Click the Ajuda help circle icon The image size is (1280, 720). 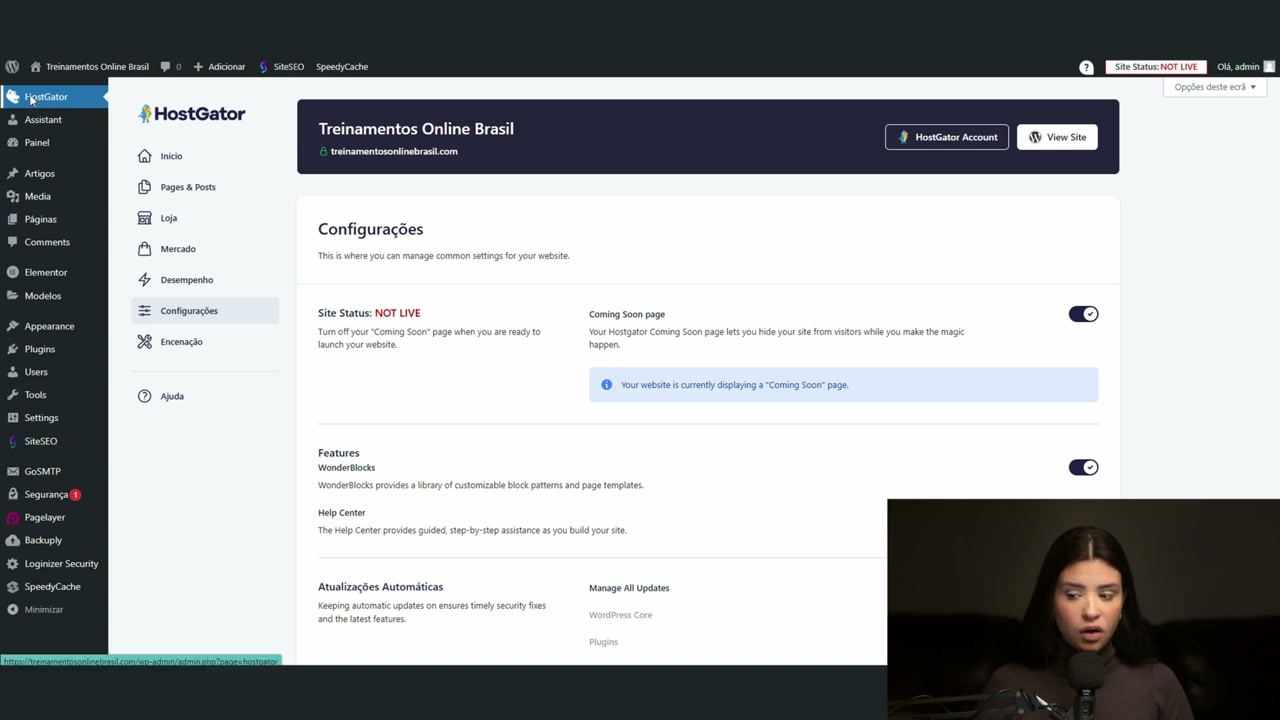[145, 396]
